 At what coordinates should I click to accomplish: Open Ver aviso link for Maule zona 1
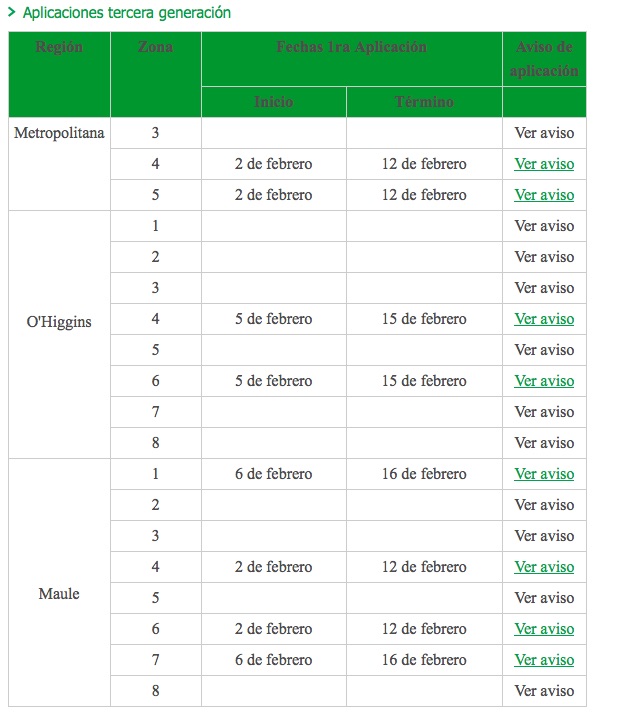pyautogui.click(x=544, y=474)
